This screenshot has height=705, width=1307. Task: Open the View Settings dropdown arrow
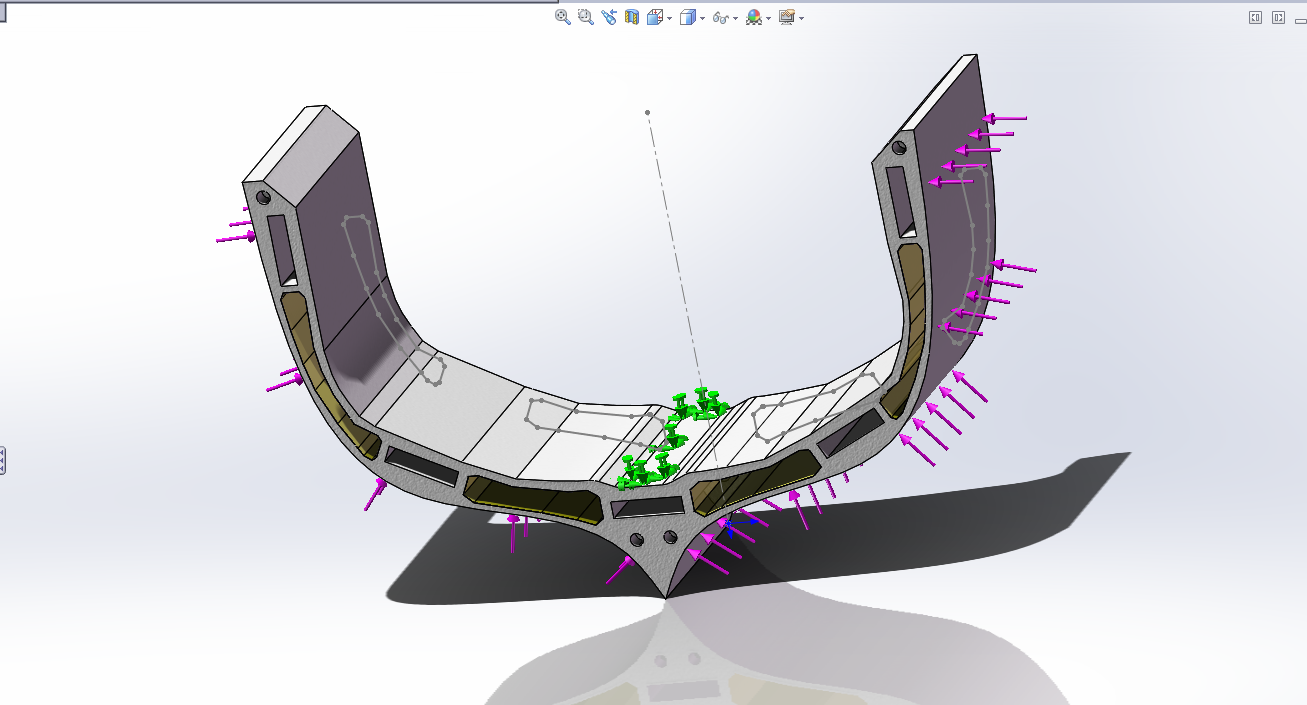pos(801,18)
